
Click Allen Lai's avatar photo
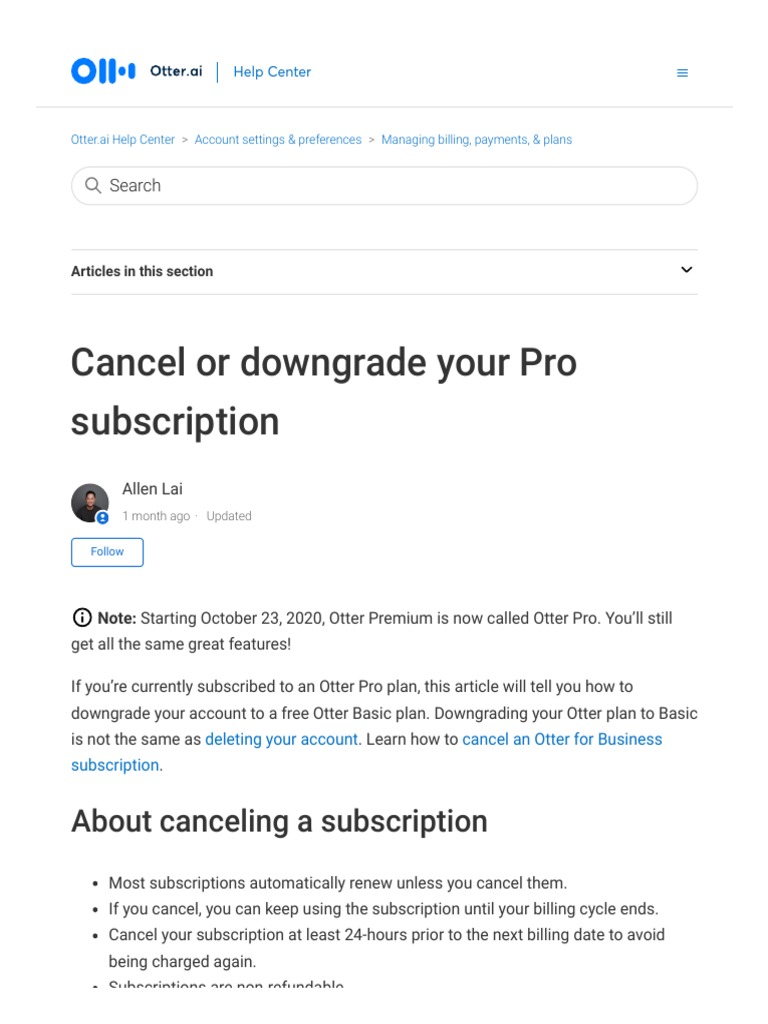pos(89,502)
